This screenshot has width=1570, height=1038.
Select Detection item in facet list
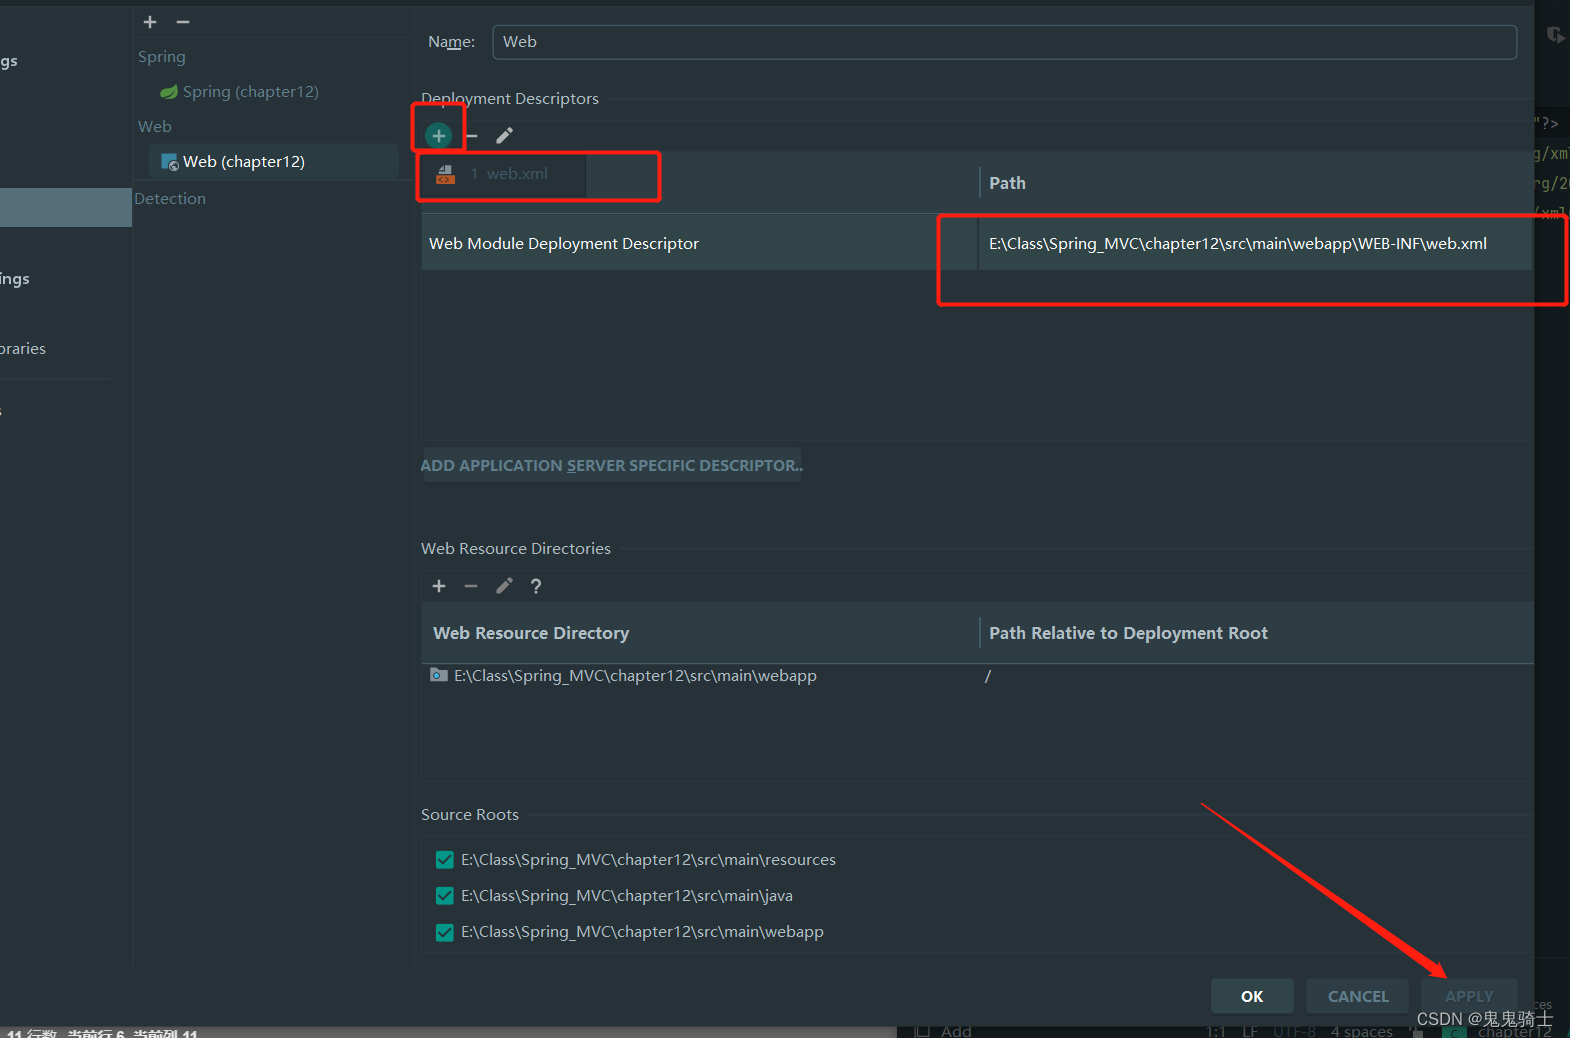(x=170, y=199)
